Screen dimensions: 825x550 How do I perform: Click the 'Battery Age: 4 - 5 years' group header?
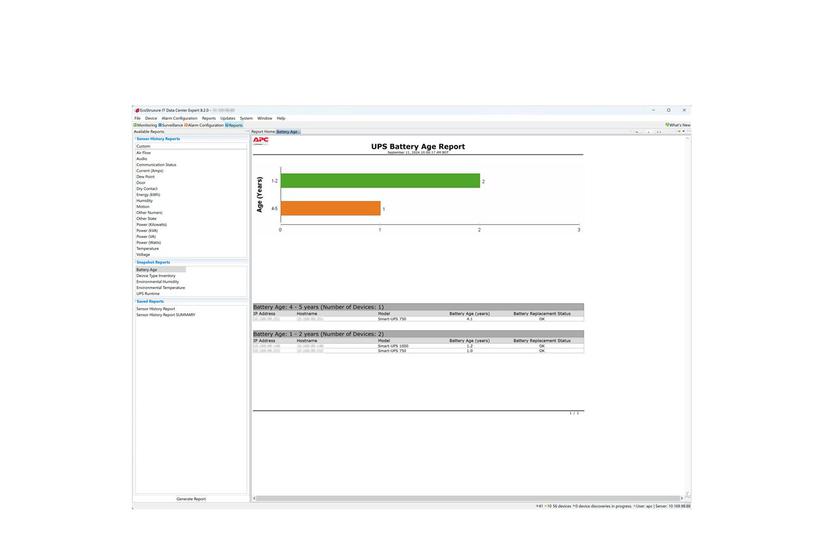[x=418, y=307]
